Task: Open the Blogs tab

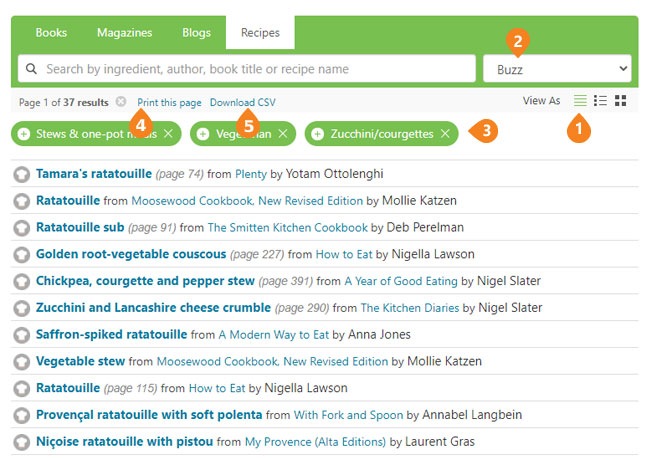Action: (x=196, y=33)
